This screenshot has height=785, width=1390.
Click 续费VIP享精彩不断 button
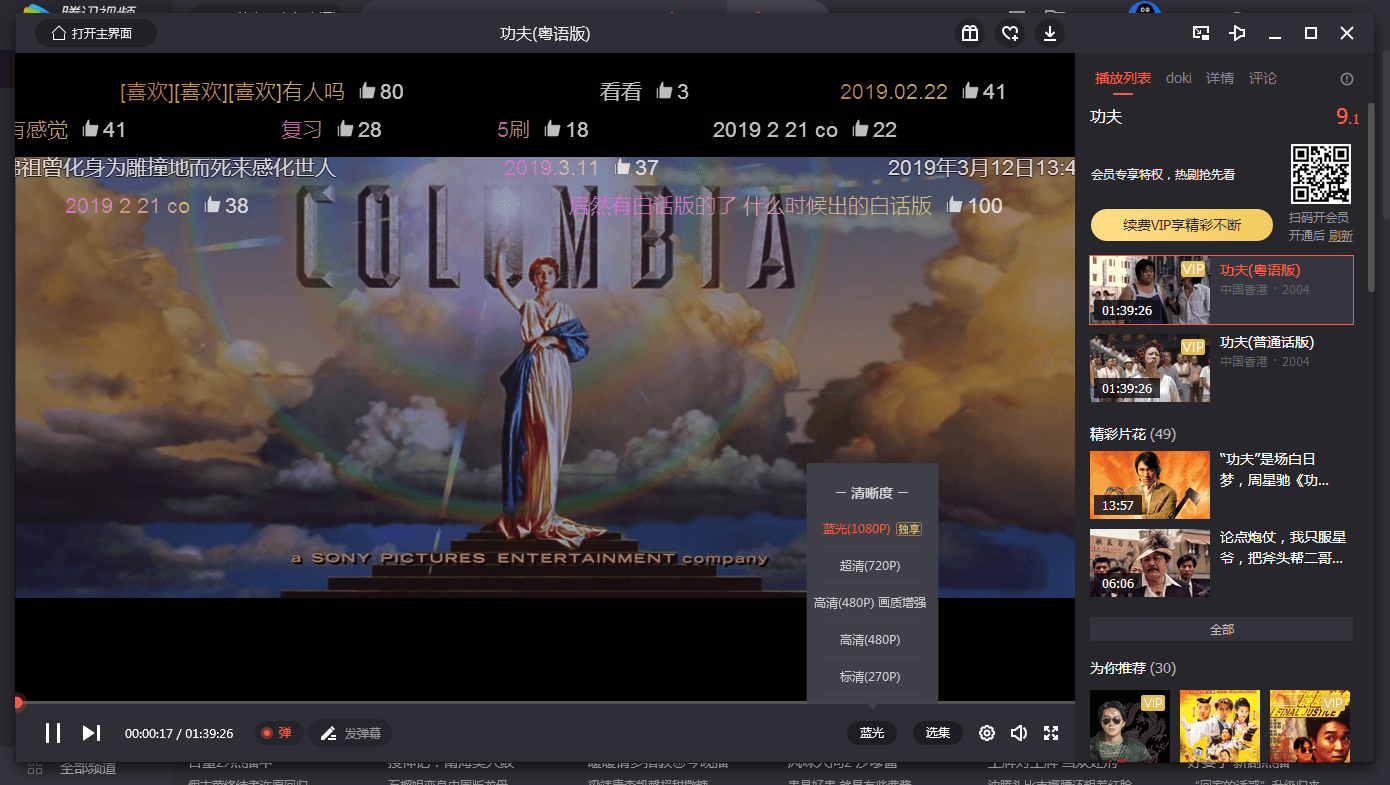tap(1182, 225)
